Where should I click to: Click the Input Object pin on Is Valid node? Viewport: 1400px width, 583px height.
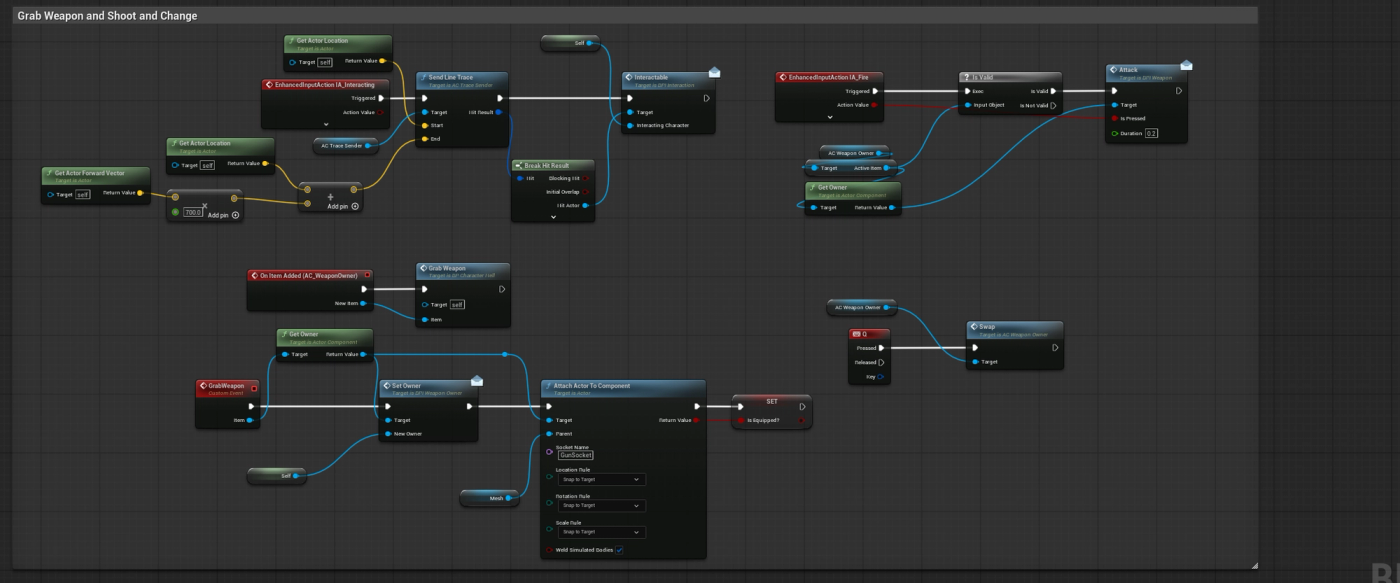tap(967, 105)
